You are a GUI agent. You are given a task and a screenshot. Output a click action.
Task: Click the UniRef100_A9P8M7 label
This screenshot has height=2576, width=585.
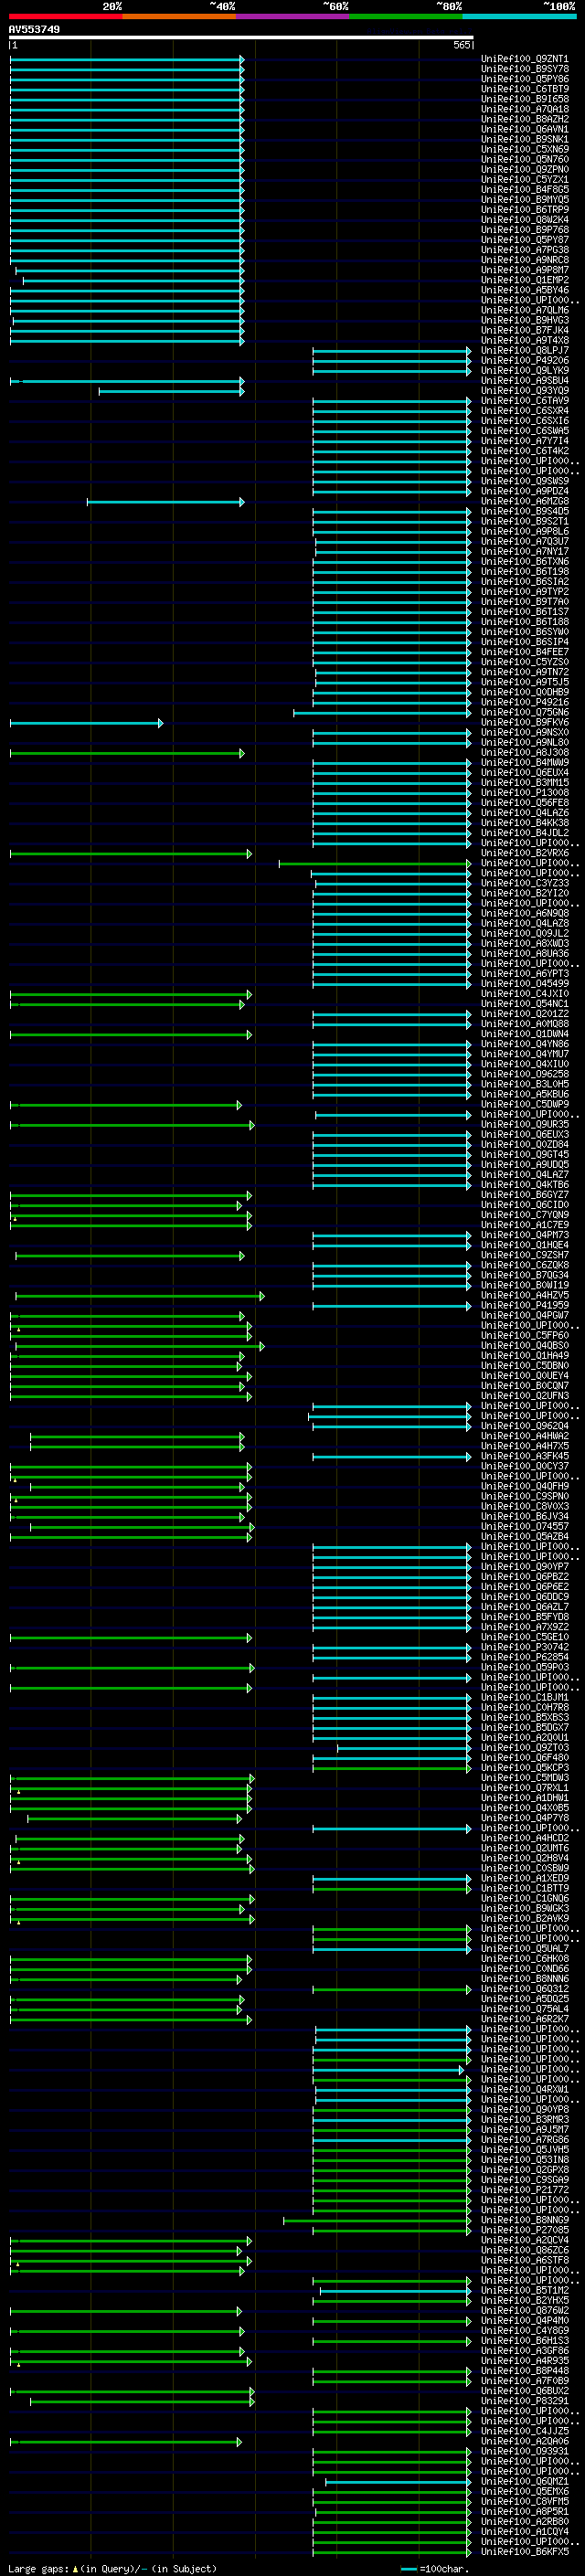pyautogui.click(x=525, y=270)
